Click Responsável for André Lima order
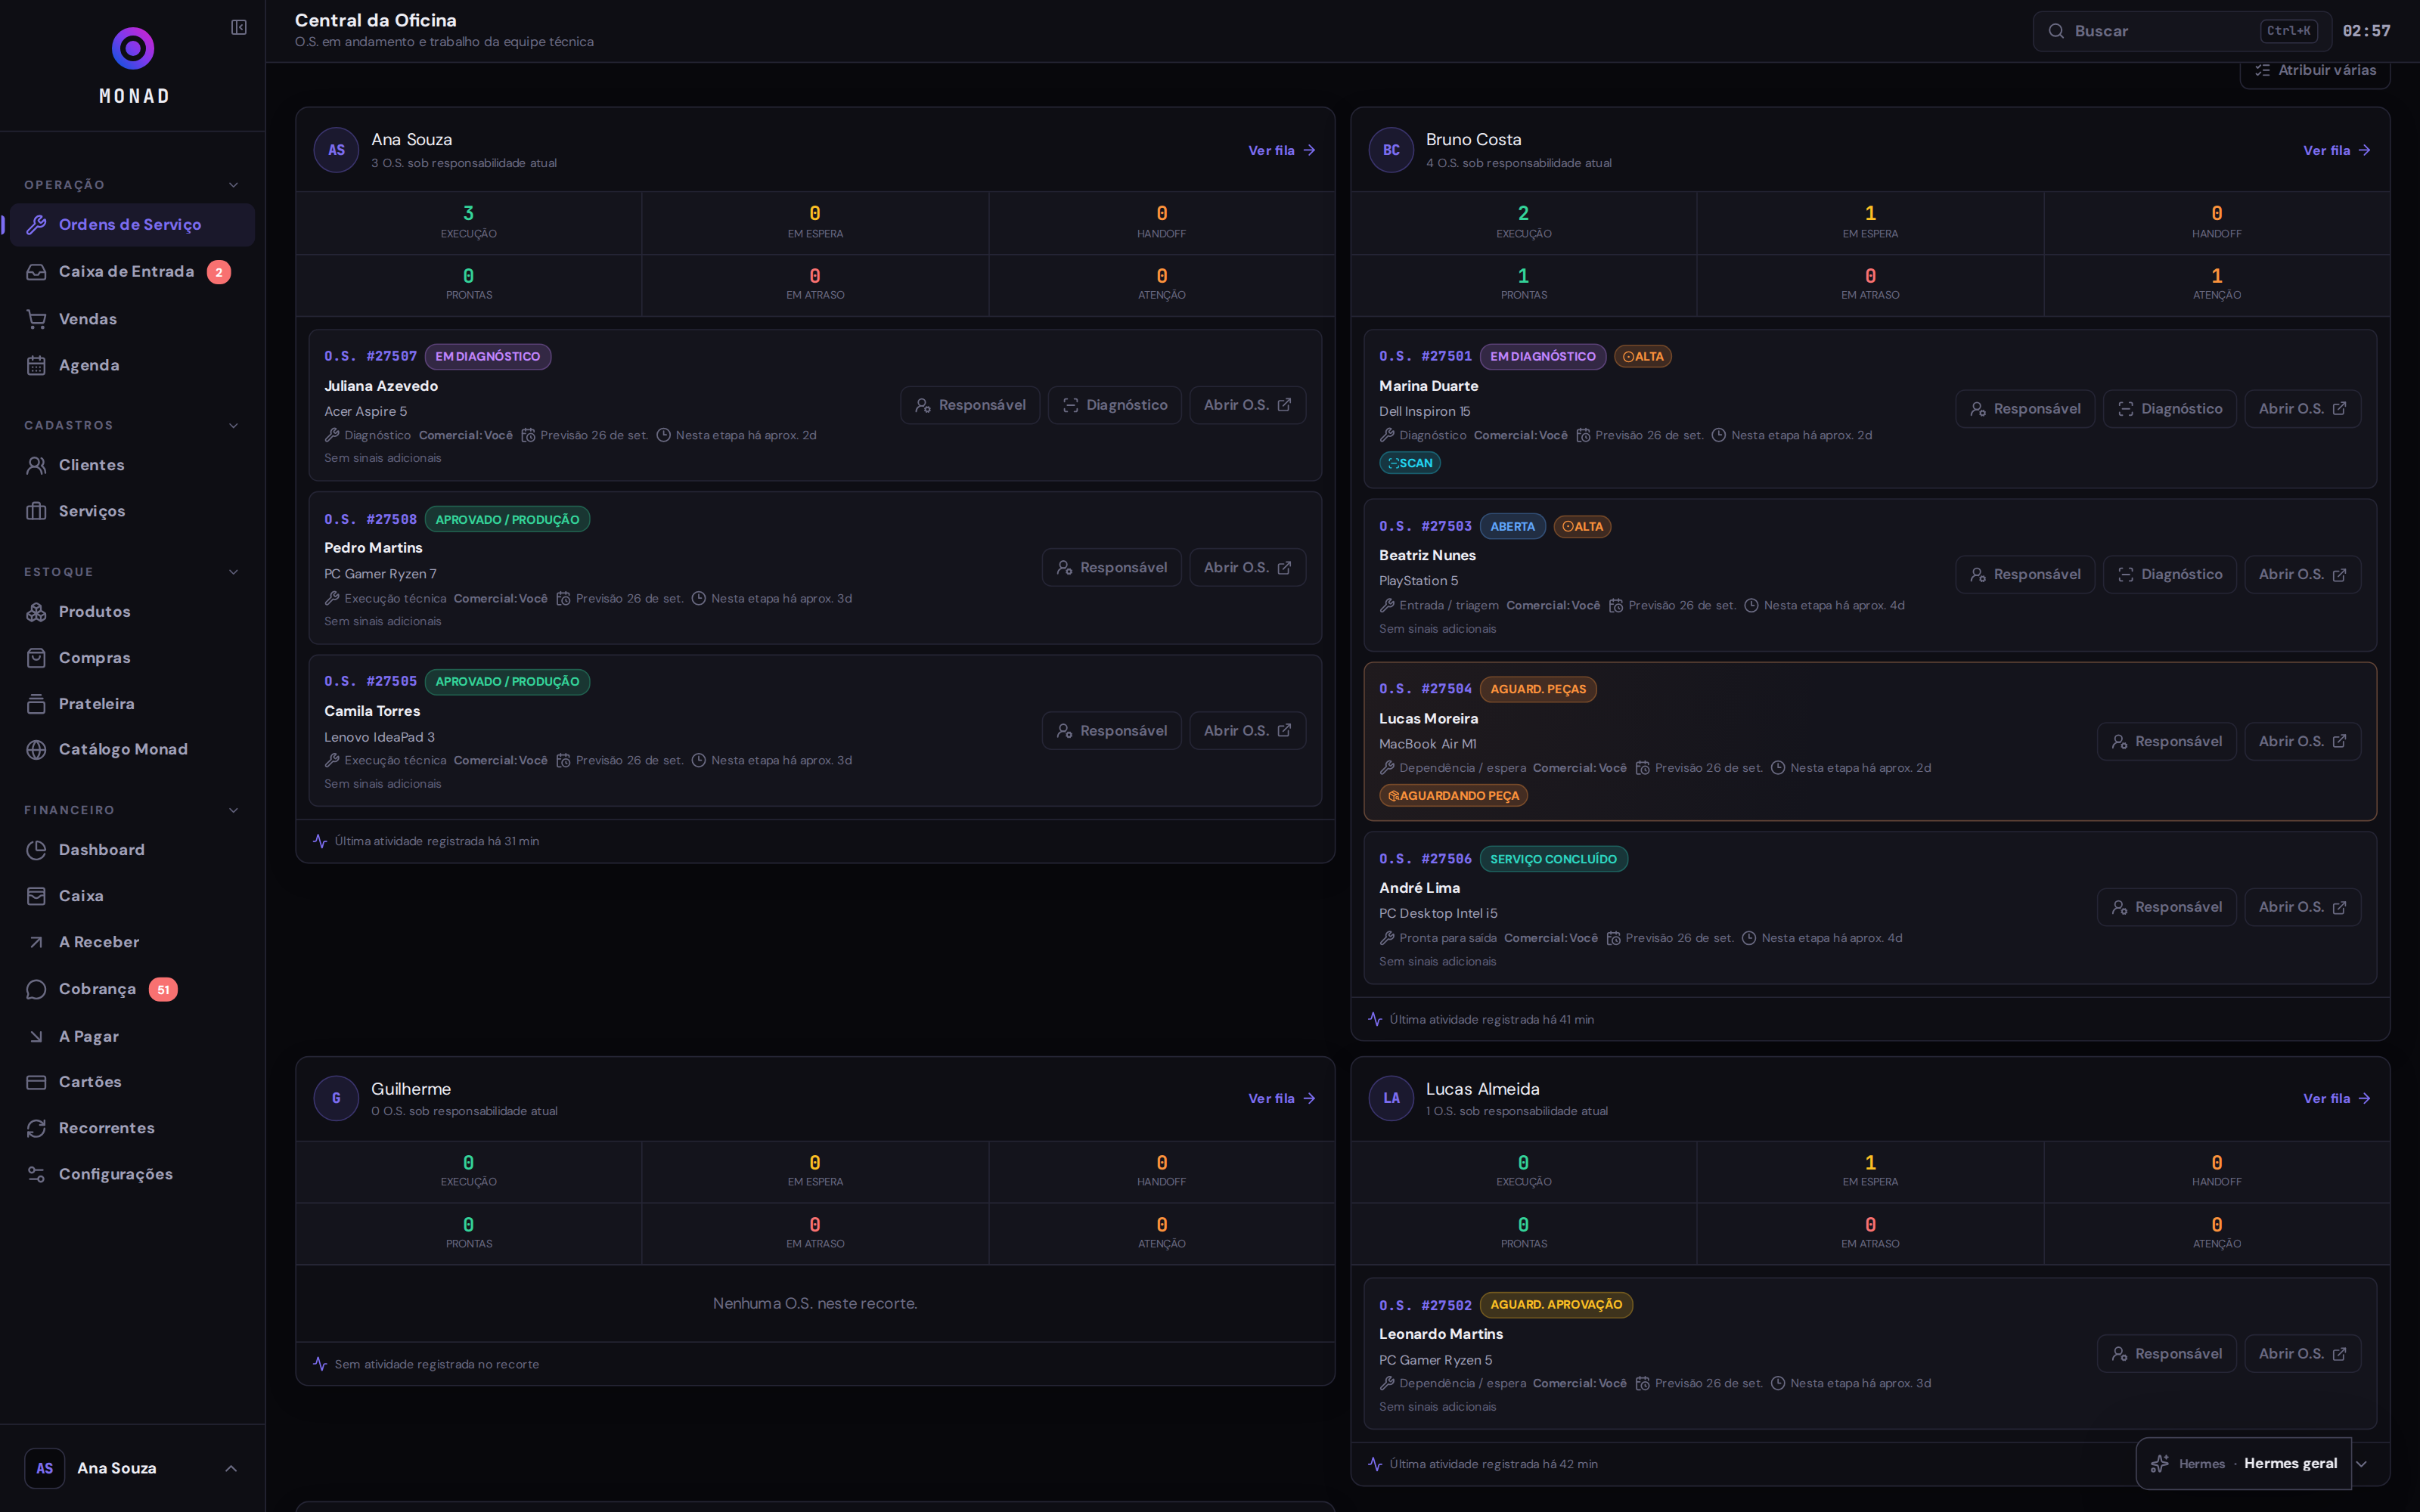 pos(2167,907)
